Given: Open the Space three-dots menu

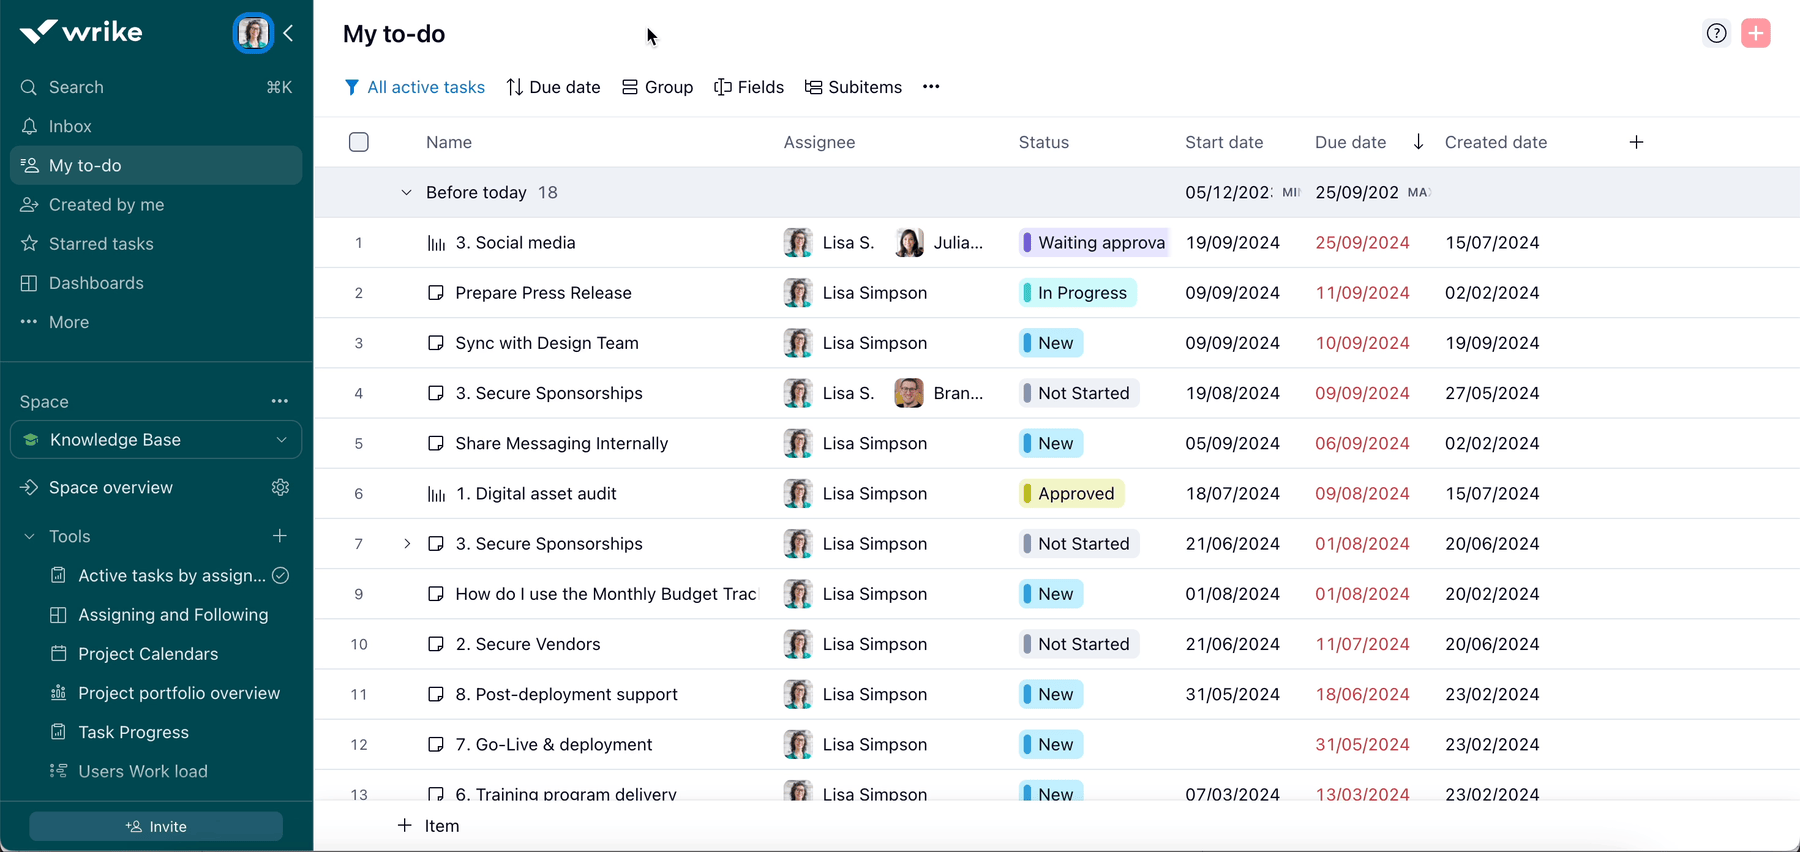Looking at the screenshot, I should coord(280,401).
